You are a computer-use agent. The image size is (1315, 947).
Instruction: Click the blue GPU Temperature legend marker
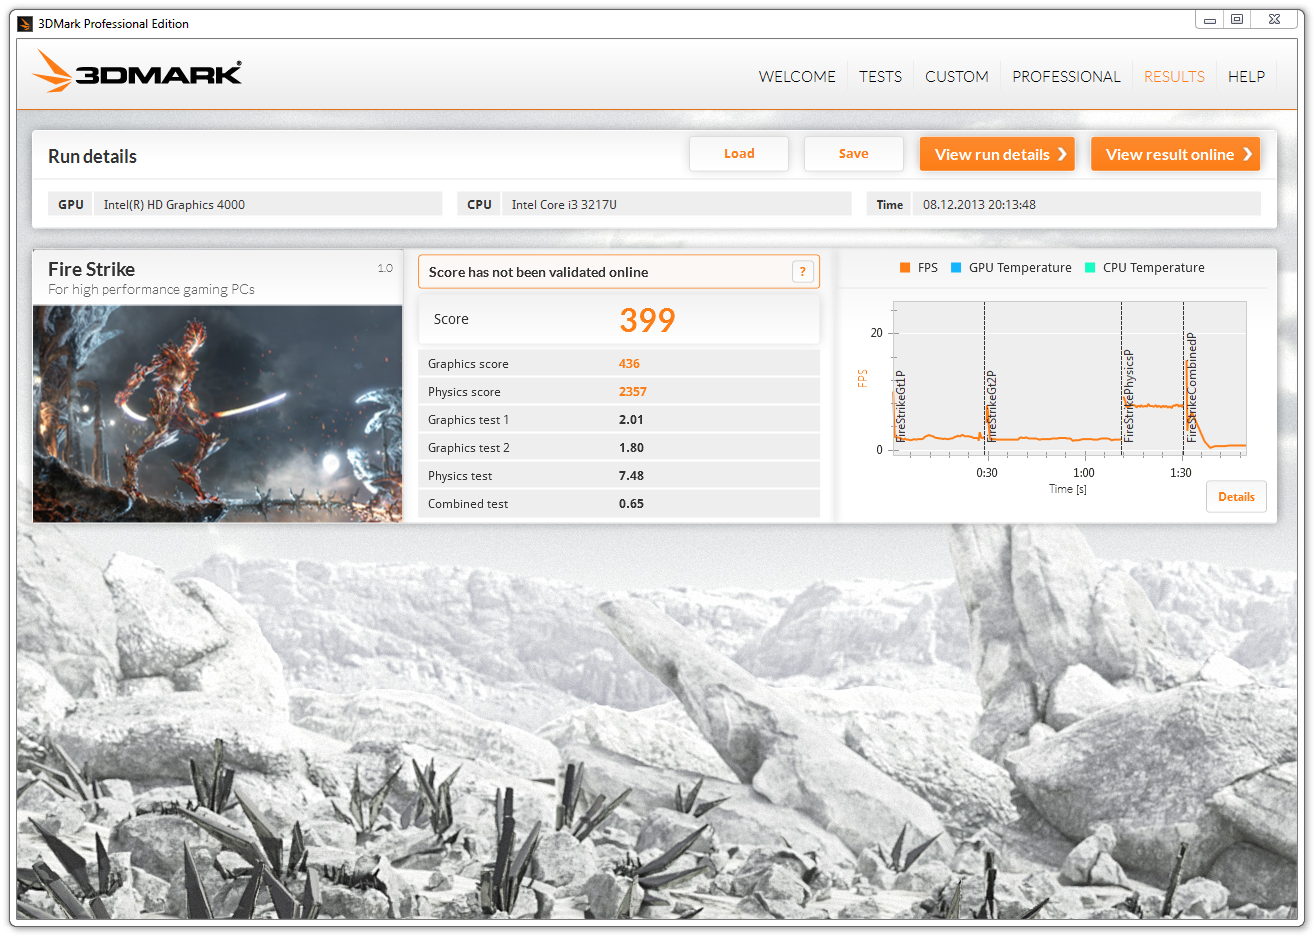pos(956,268)
